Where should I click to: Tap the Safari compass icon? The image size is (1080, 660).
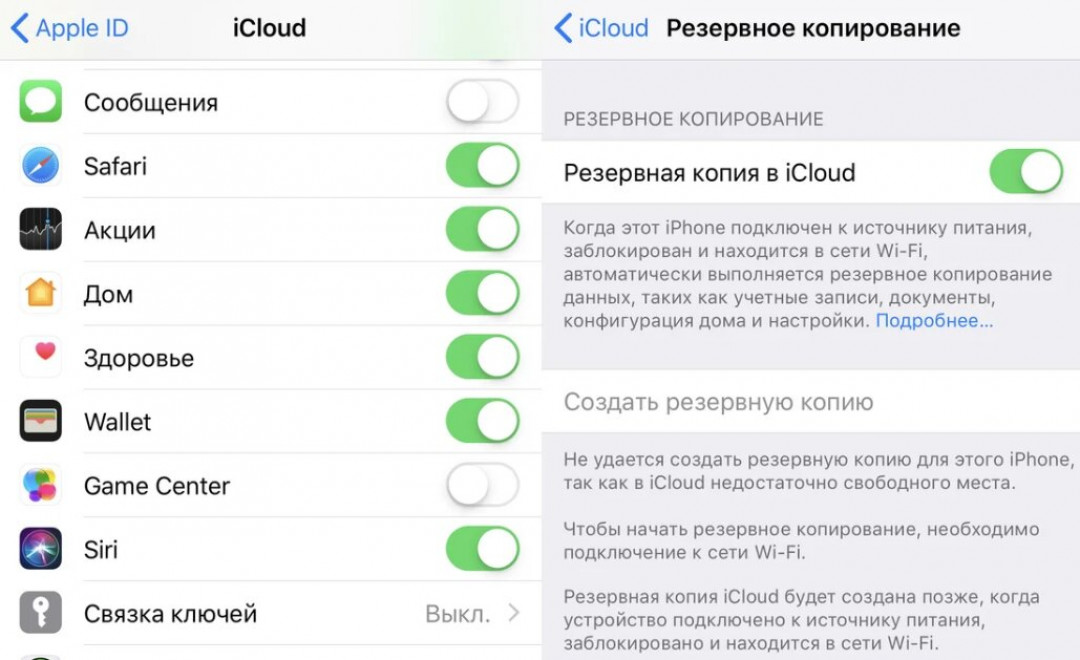pos(41,166)
